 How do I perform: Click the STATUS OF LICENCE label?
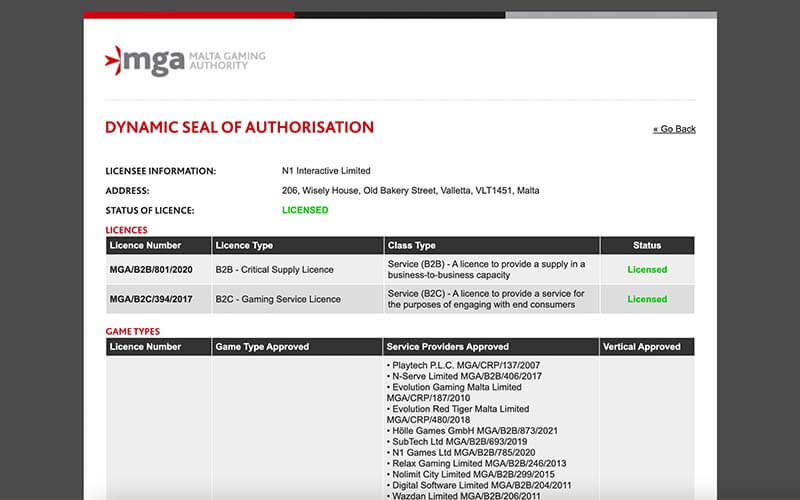point(150,211)
